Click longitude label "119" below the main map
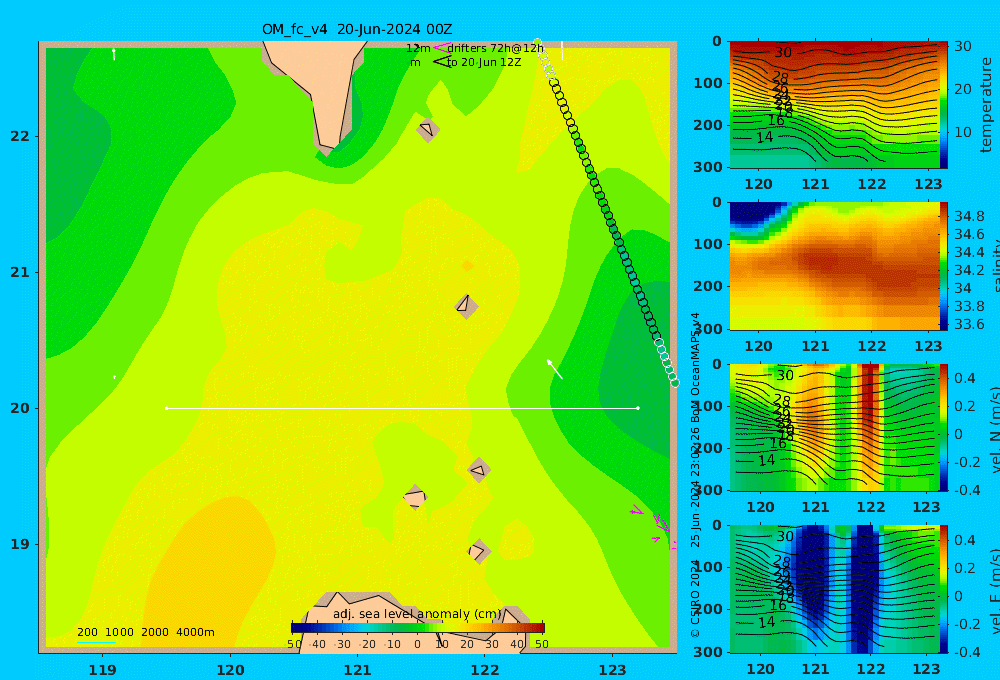The image size is (1000, 680). pos(102,670)
